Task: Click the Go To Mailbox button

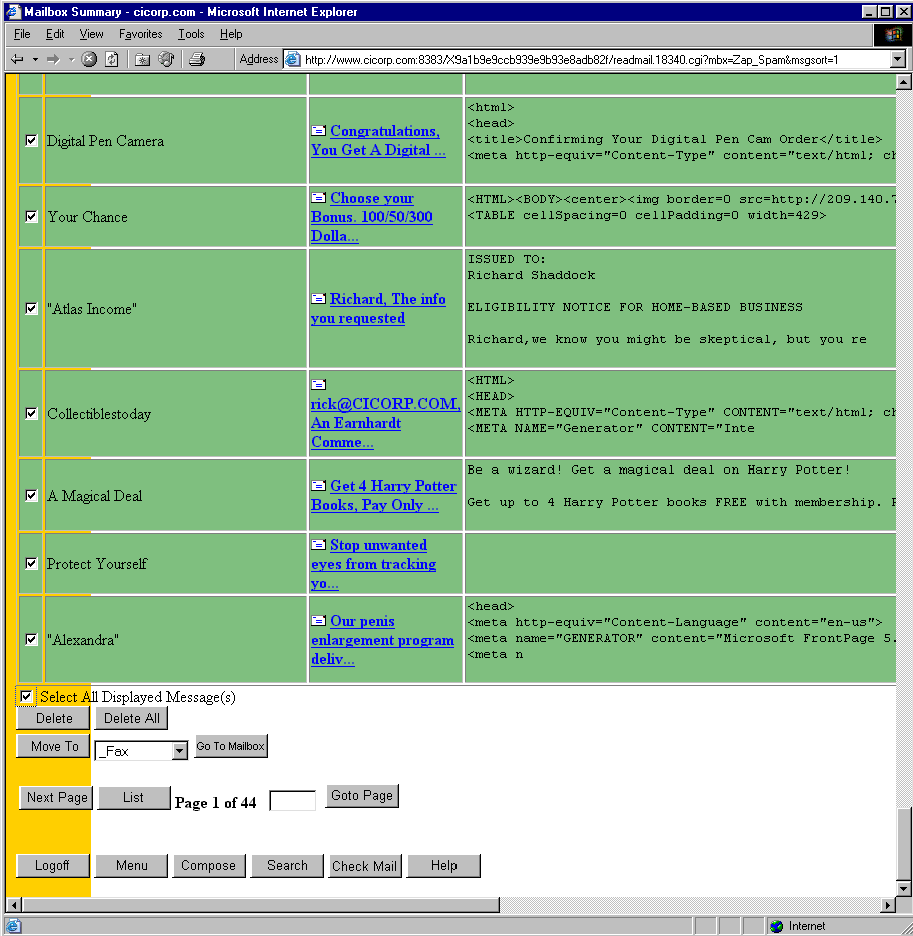Action: pos(231,746)
